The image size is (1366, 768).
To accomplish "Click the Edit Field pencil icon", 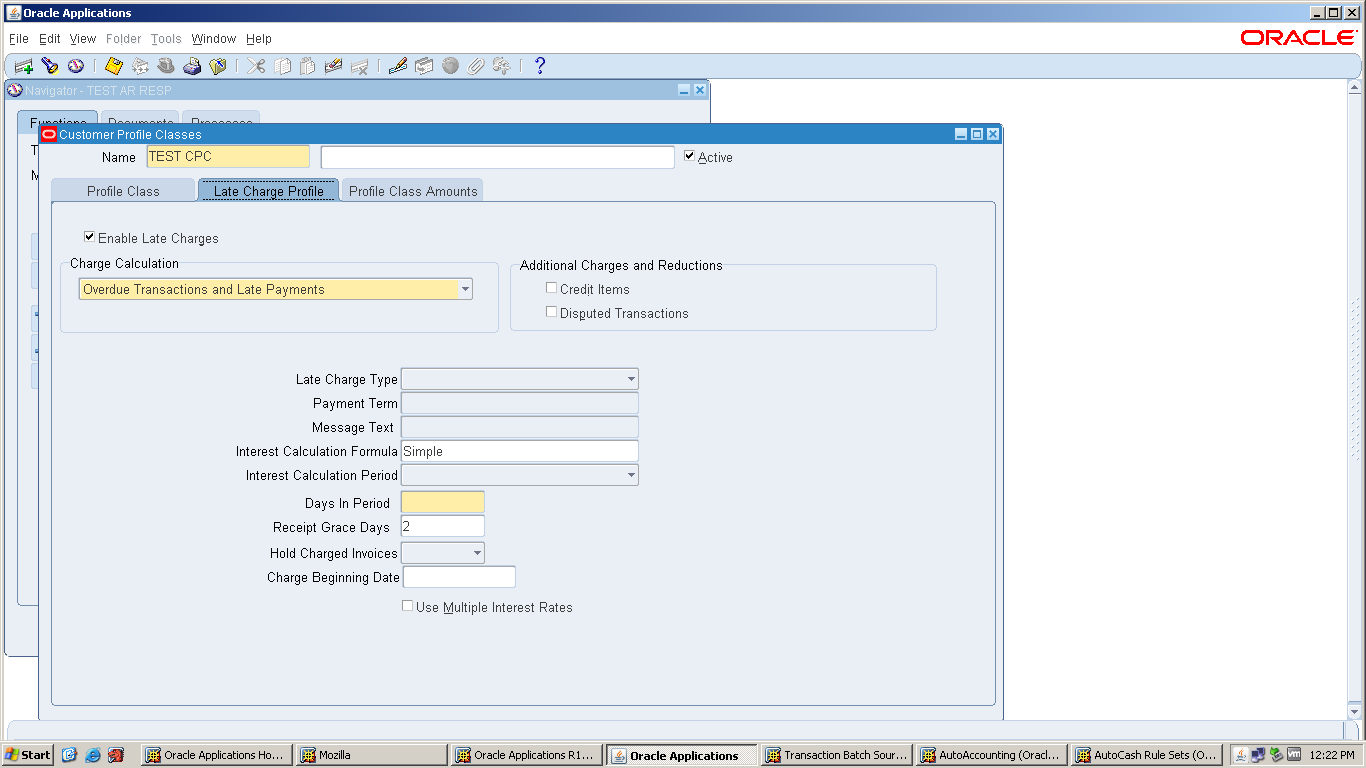I will (x=398, y=66).
